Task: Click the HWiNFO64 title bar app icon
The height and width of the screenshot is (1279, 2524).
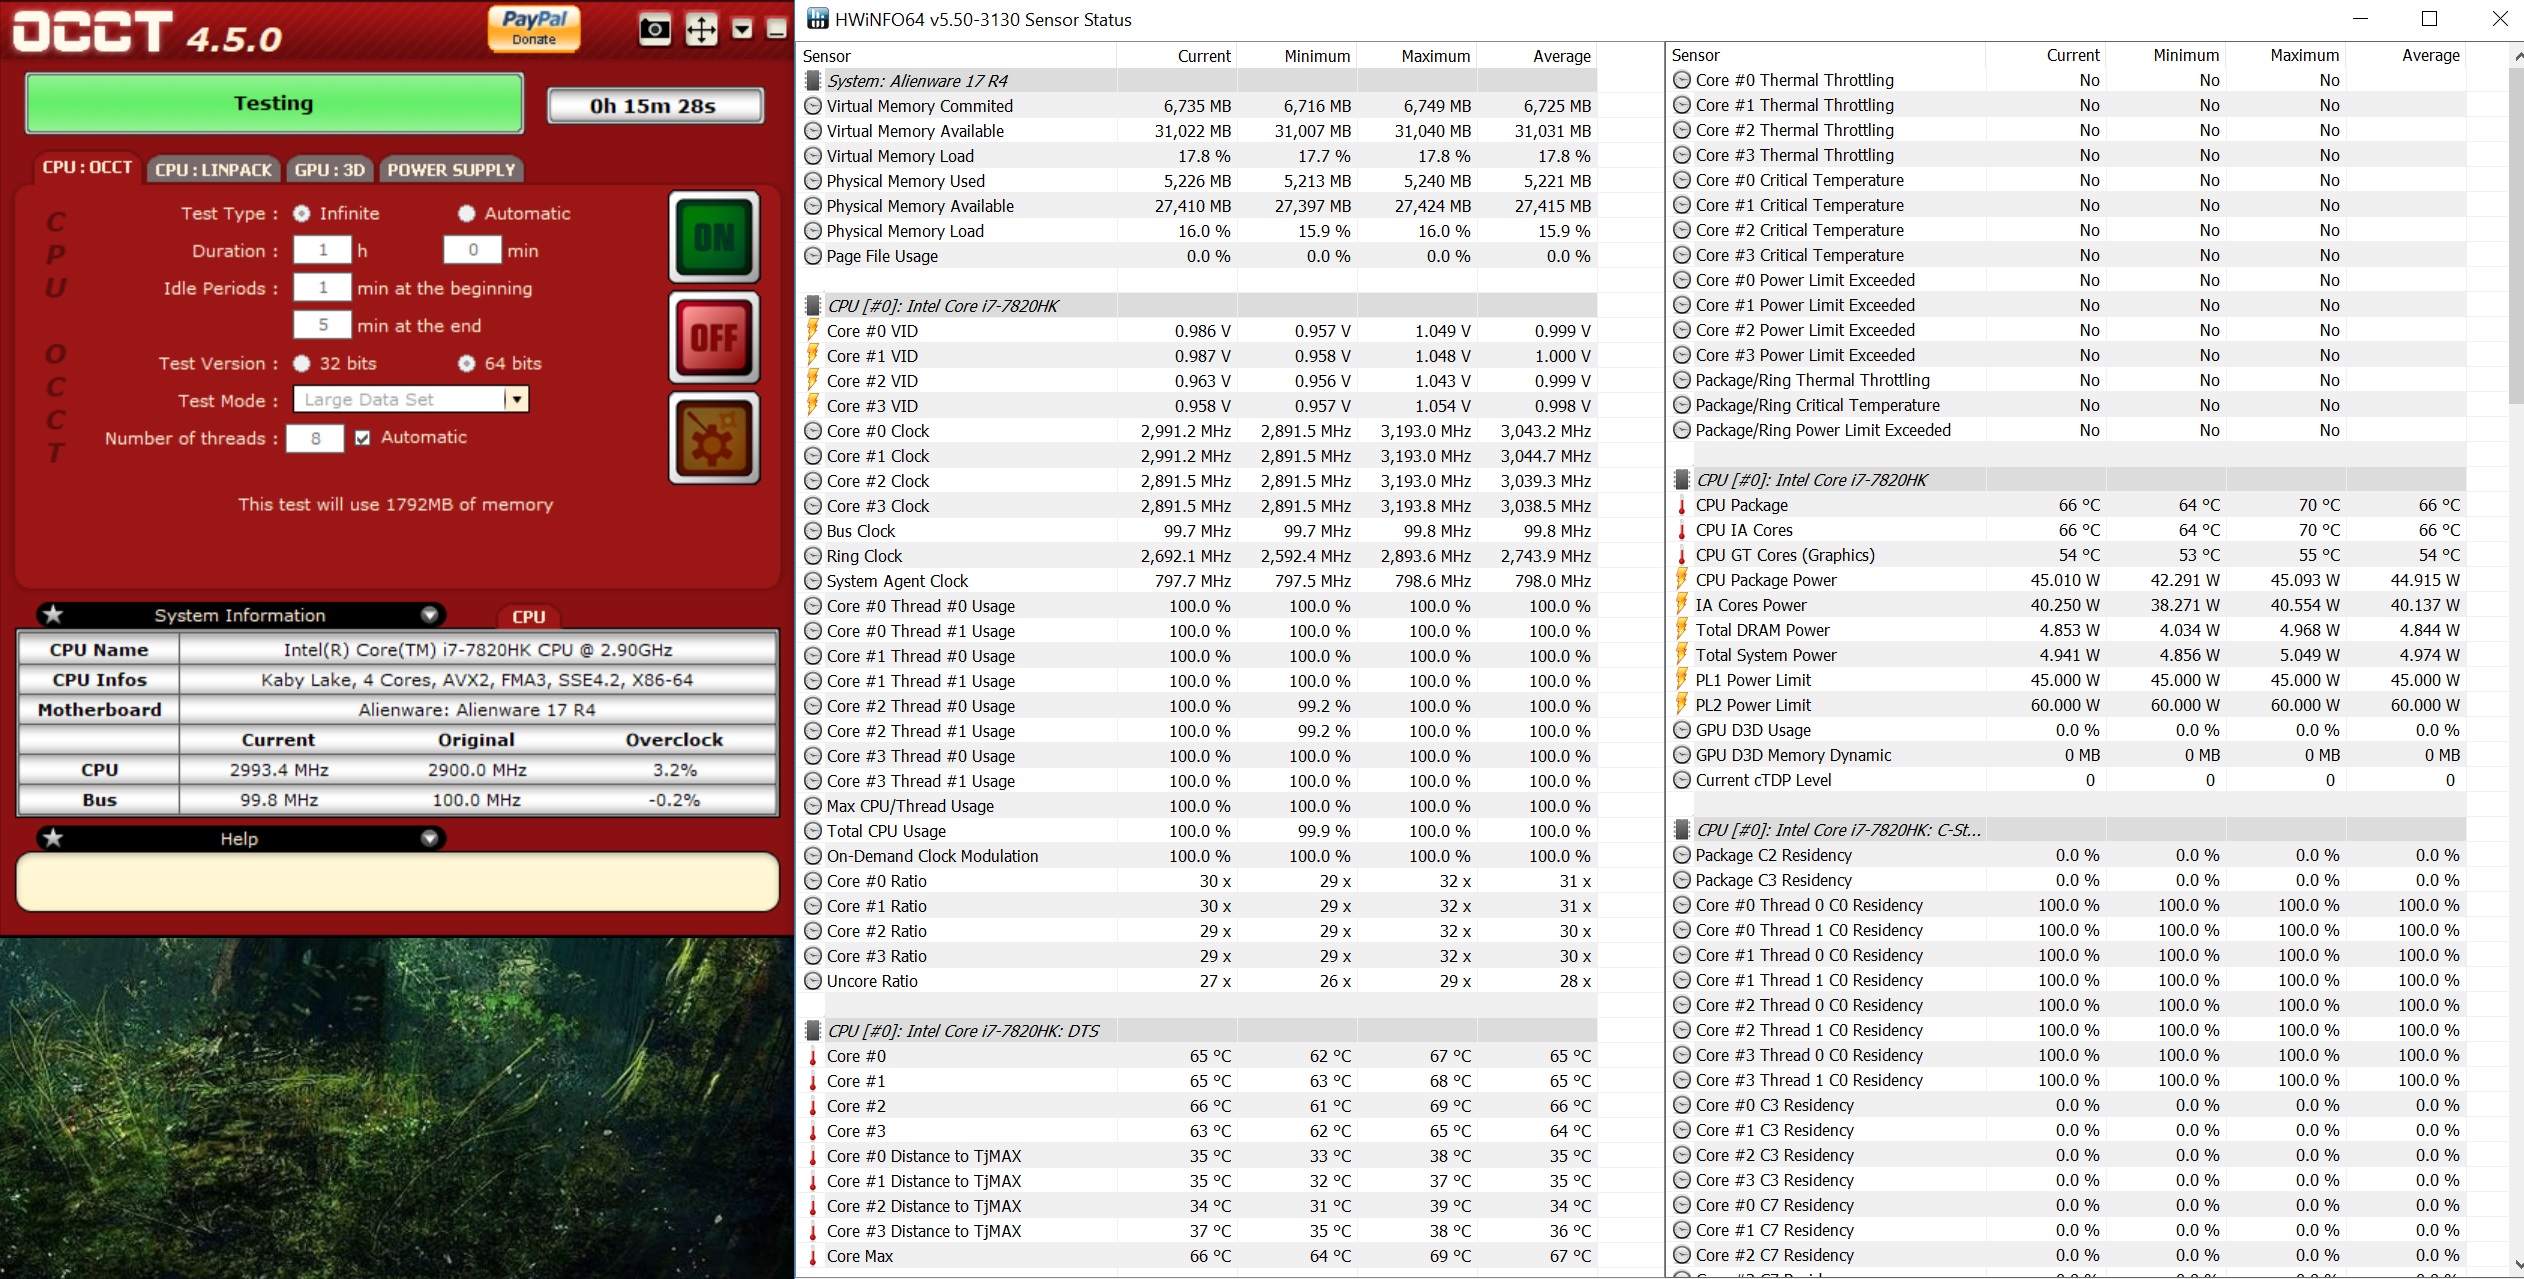Action: pyautogui.click(x=817, y=19)
